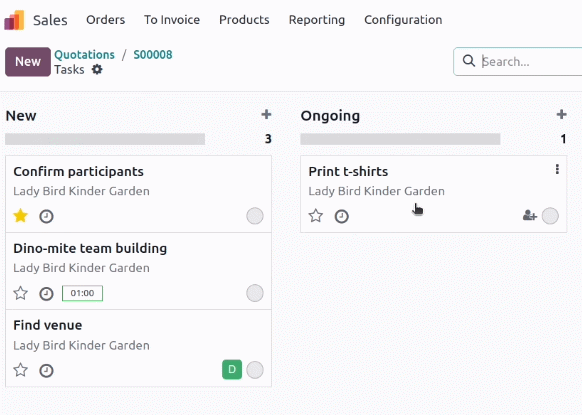Viewport: 582px width, 415px height.
Task: Open the three-dot menu on Print t-shirts
Action: (x=557, y=169)
